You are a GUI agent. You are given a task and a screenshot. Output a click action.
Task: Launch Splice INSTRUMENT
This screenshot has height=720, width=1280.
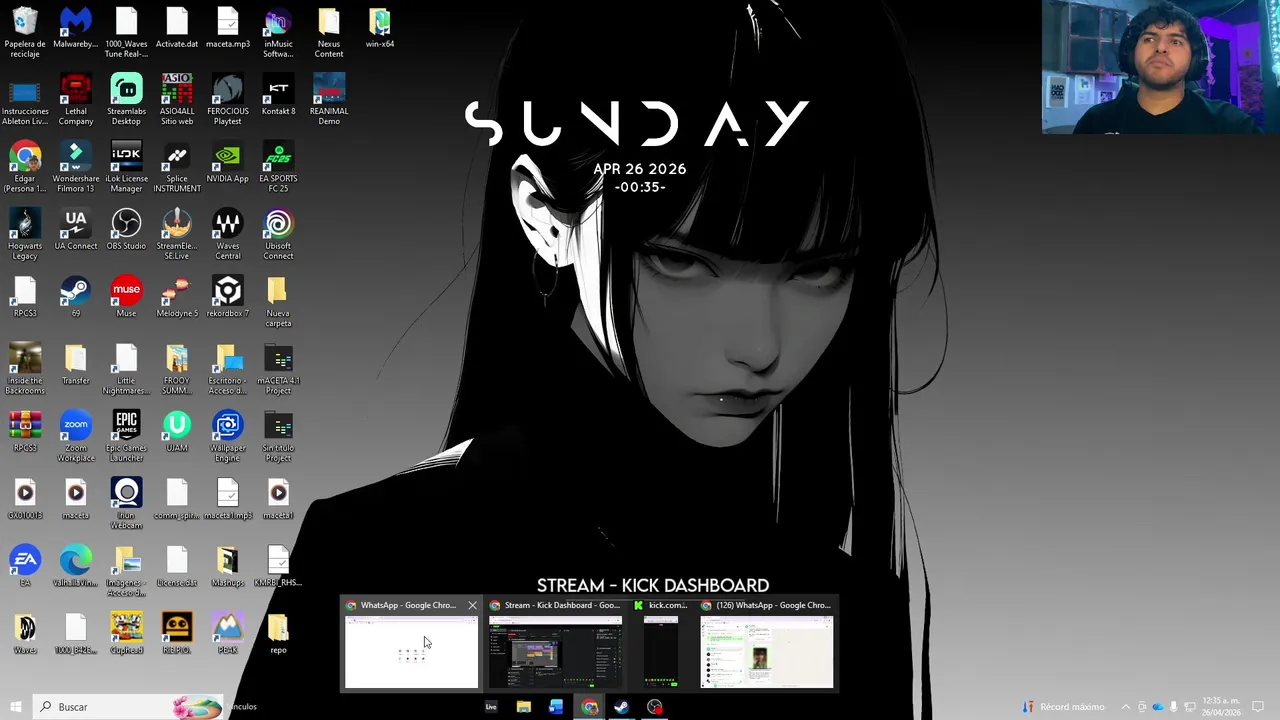click(177, 166)
